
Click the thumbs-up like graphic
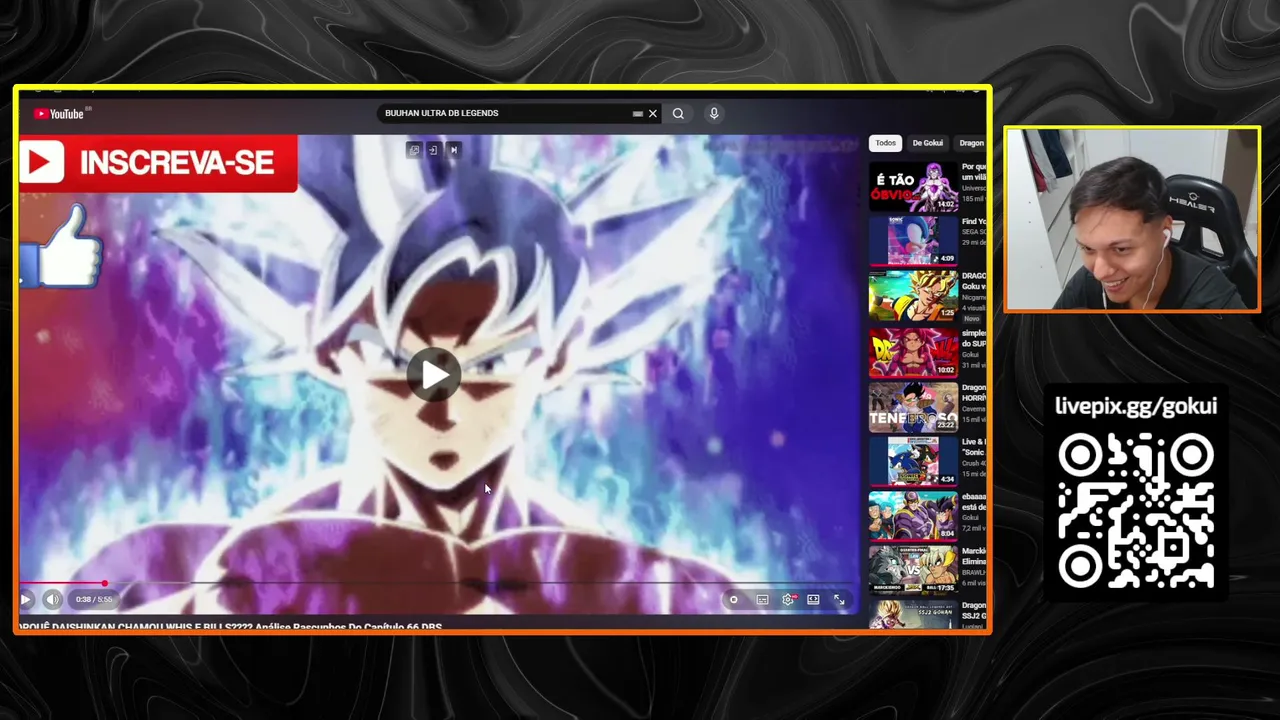tap(62, 246)
